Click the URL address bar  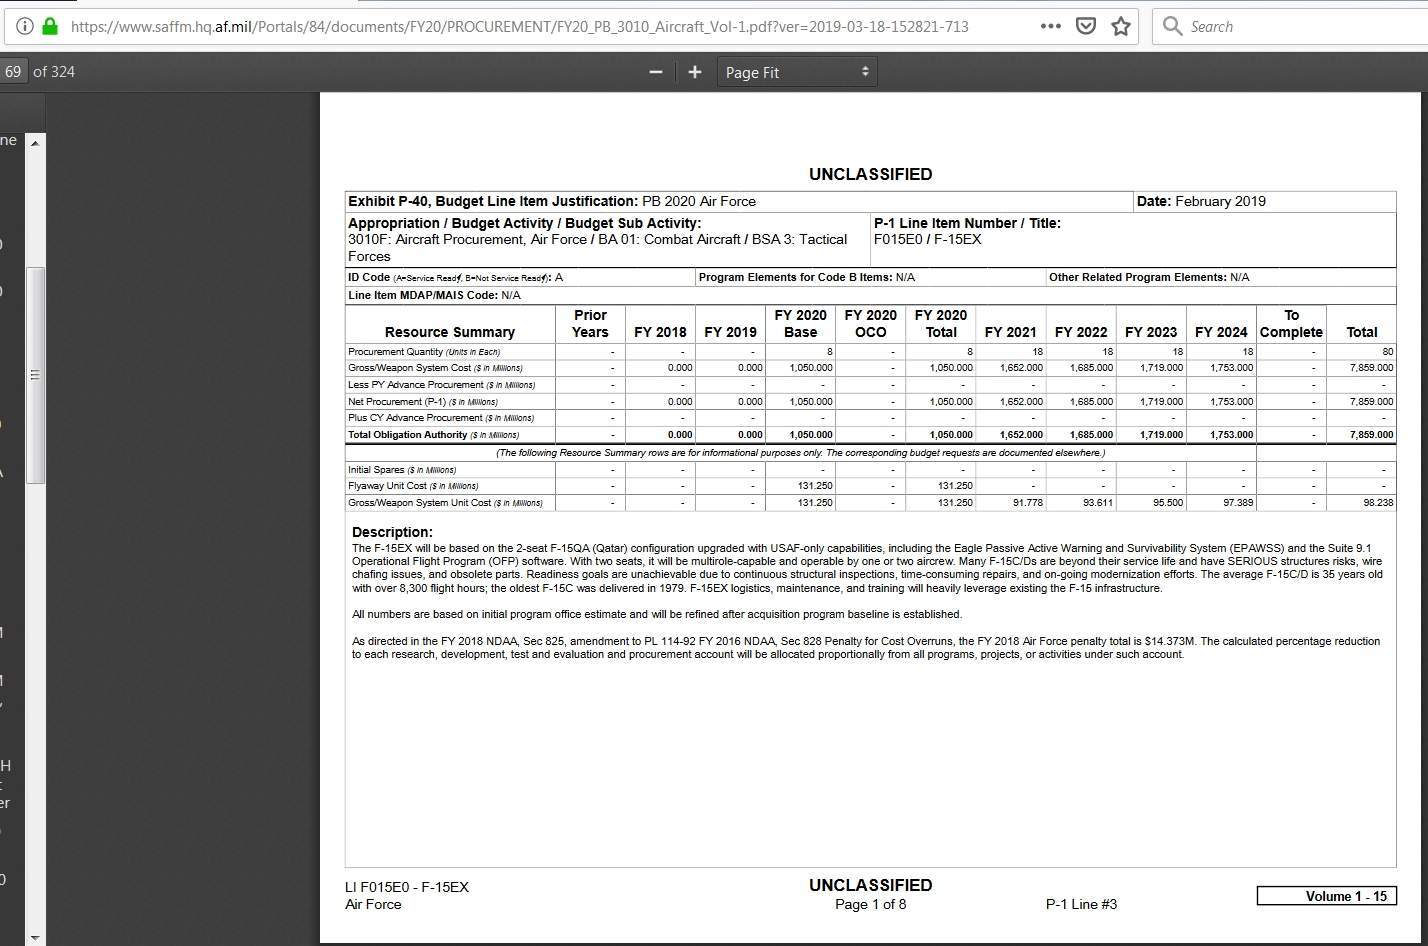[x=520, y=27]
